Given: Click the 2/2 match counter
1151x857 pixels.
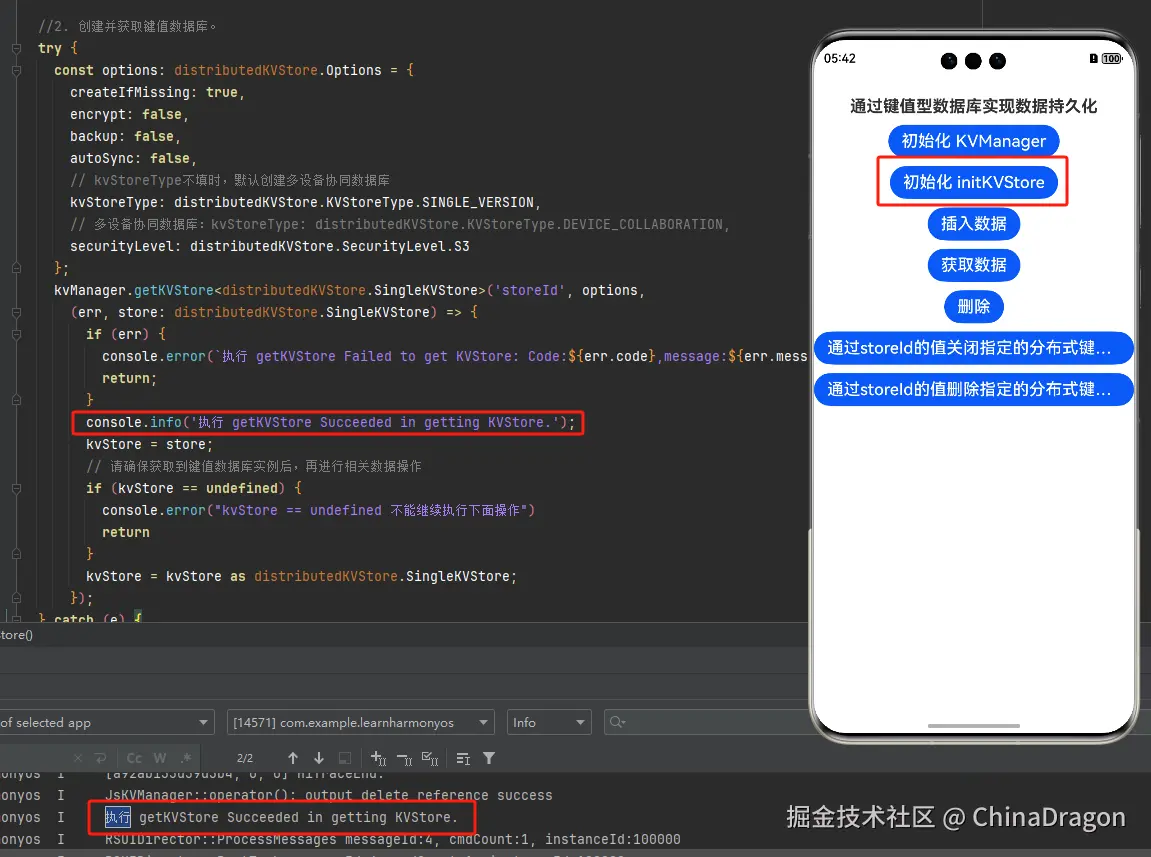Looking at the screenshot, I should pos(245,758).
